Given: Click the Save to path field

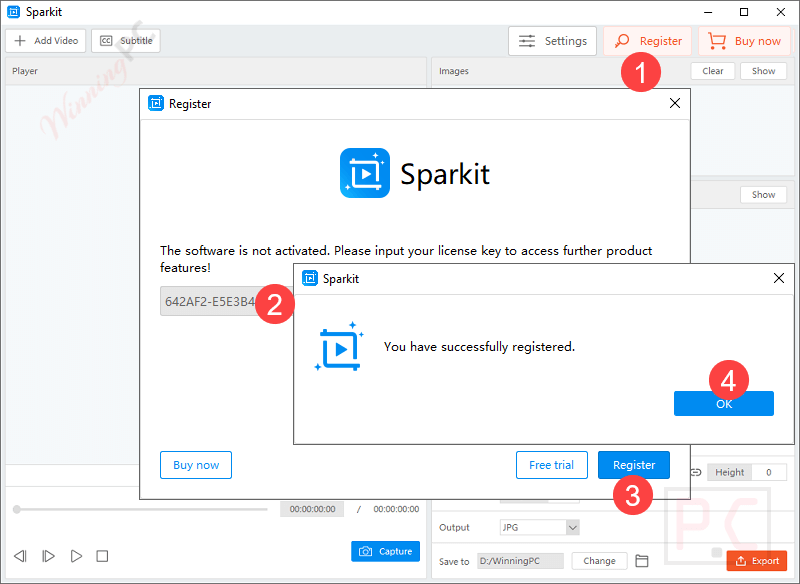Looking at the screenshot, I should click(520, 561).
